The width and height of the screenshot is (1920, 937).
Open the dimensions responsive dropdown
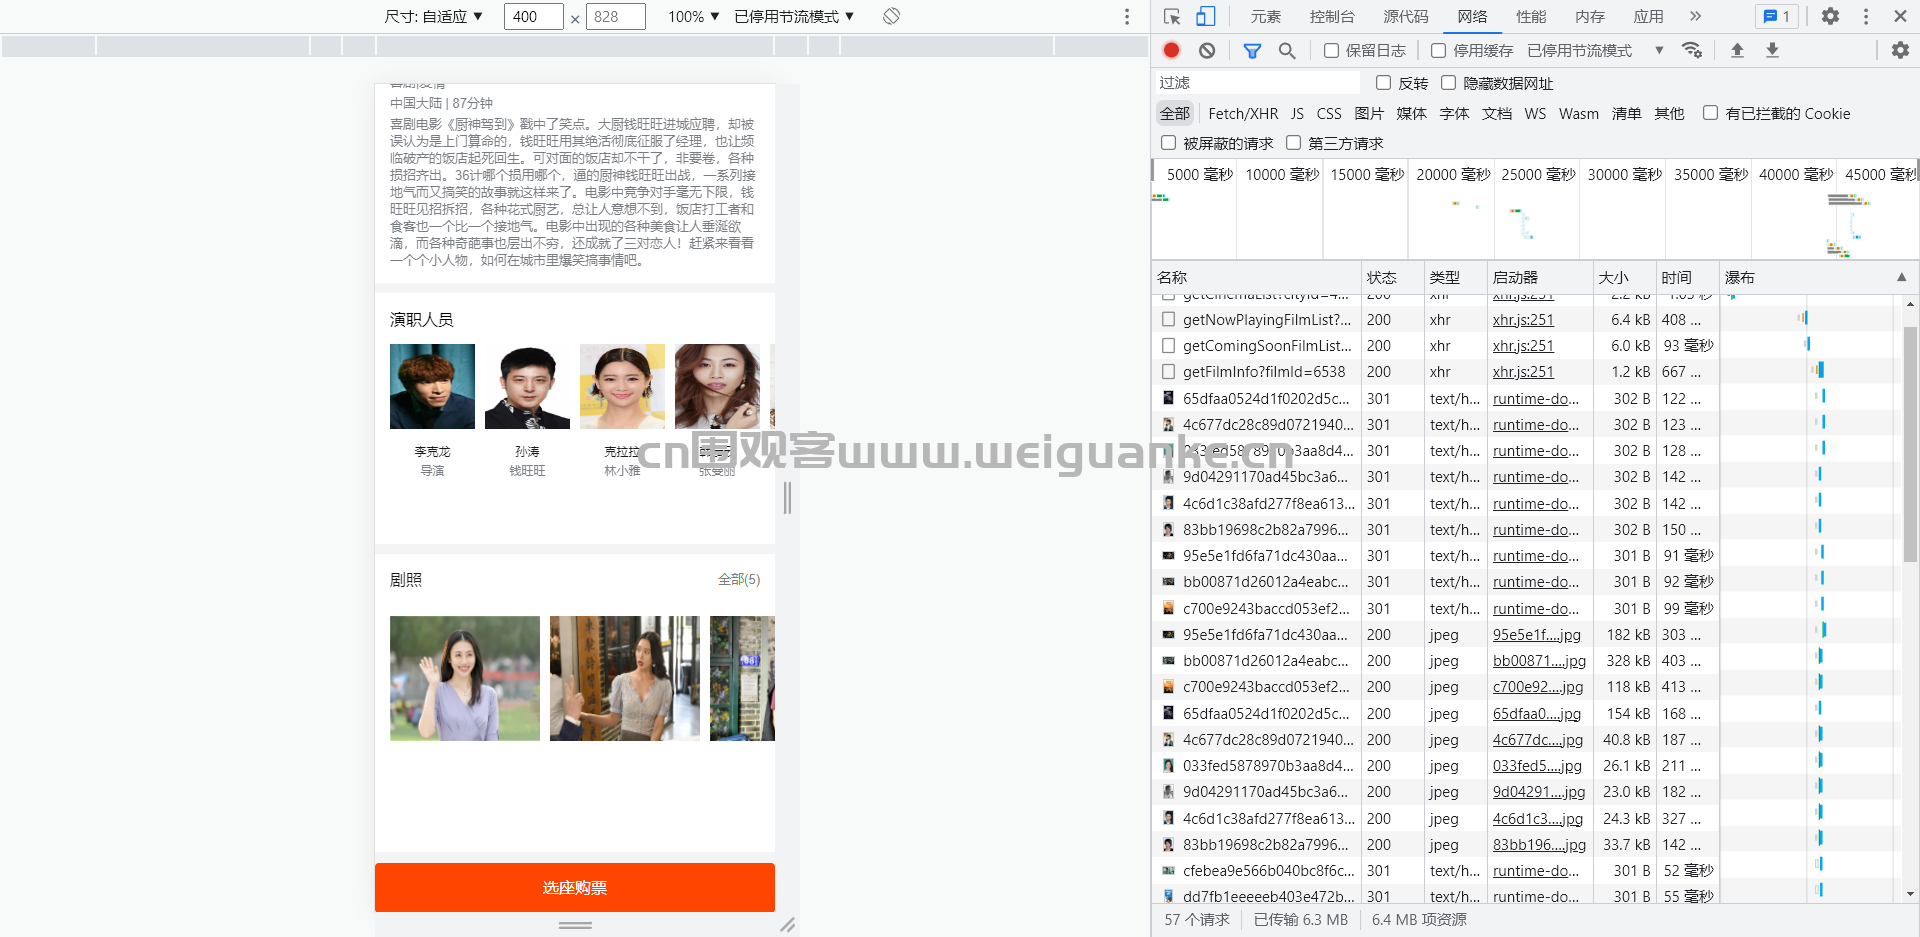(433, 16)
